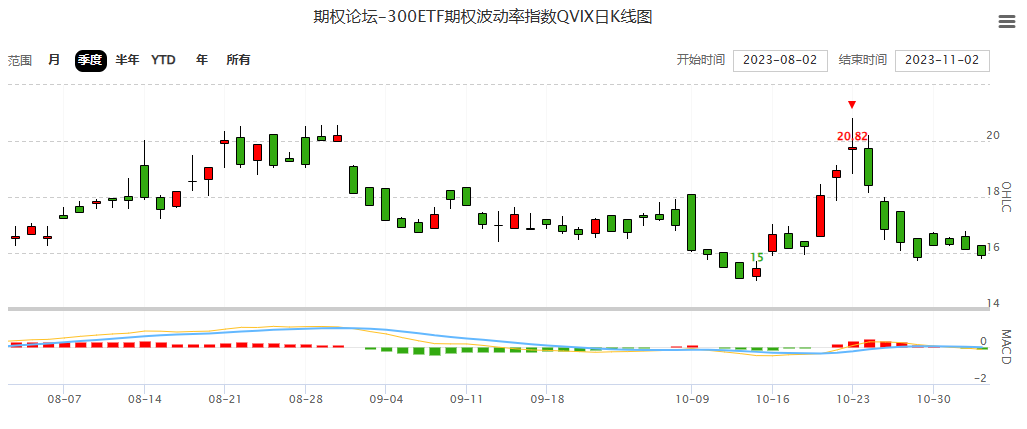The height and width of the screenshot is (429, 1027).
Task: Select the 半年 range button
Action: coord(127,60)
